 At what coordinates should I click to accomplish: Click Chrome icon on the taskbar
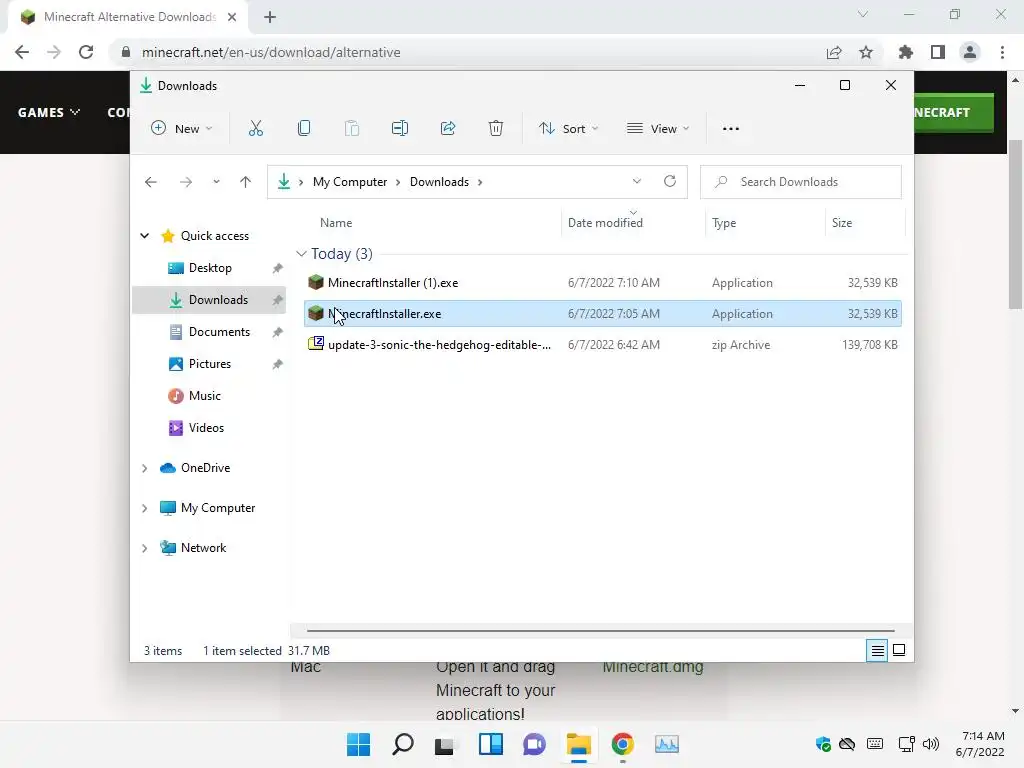click(x=622, y=744)
